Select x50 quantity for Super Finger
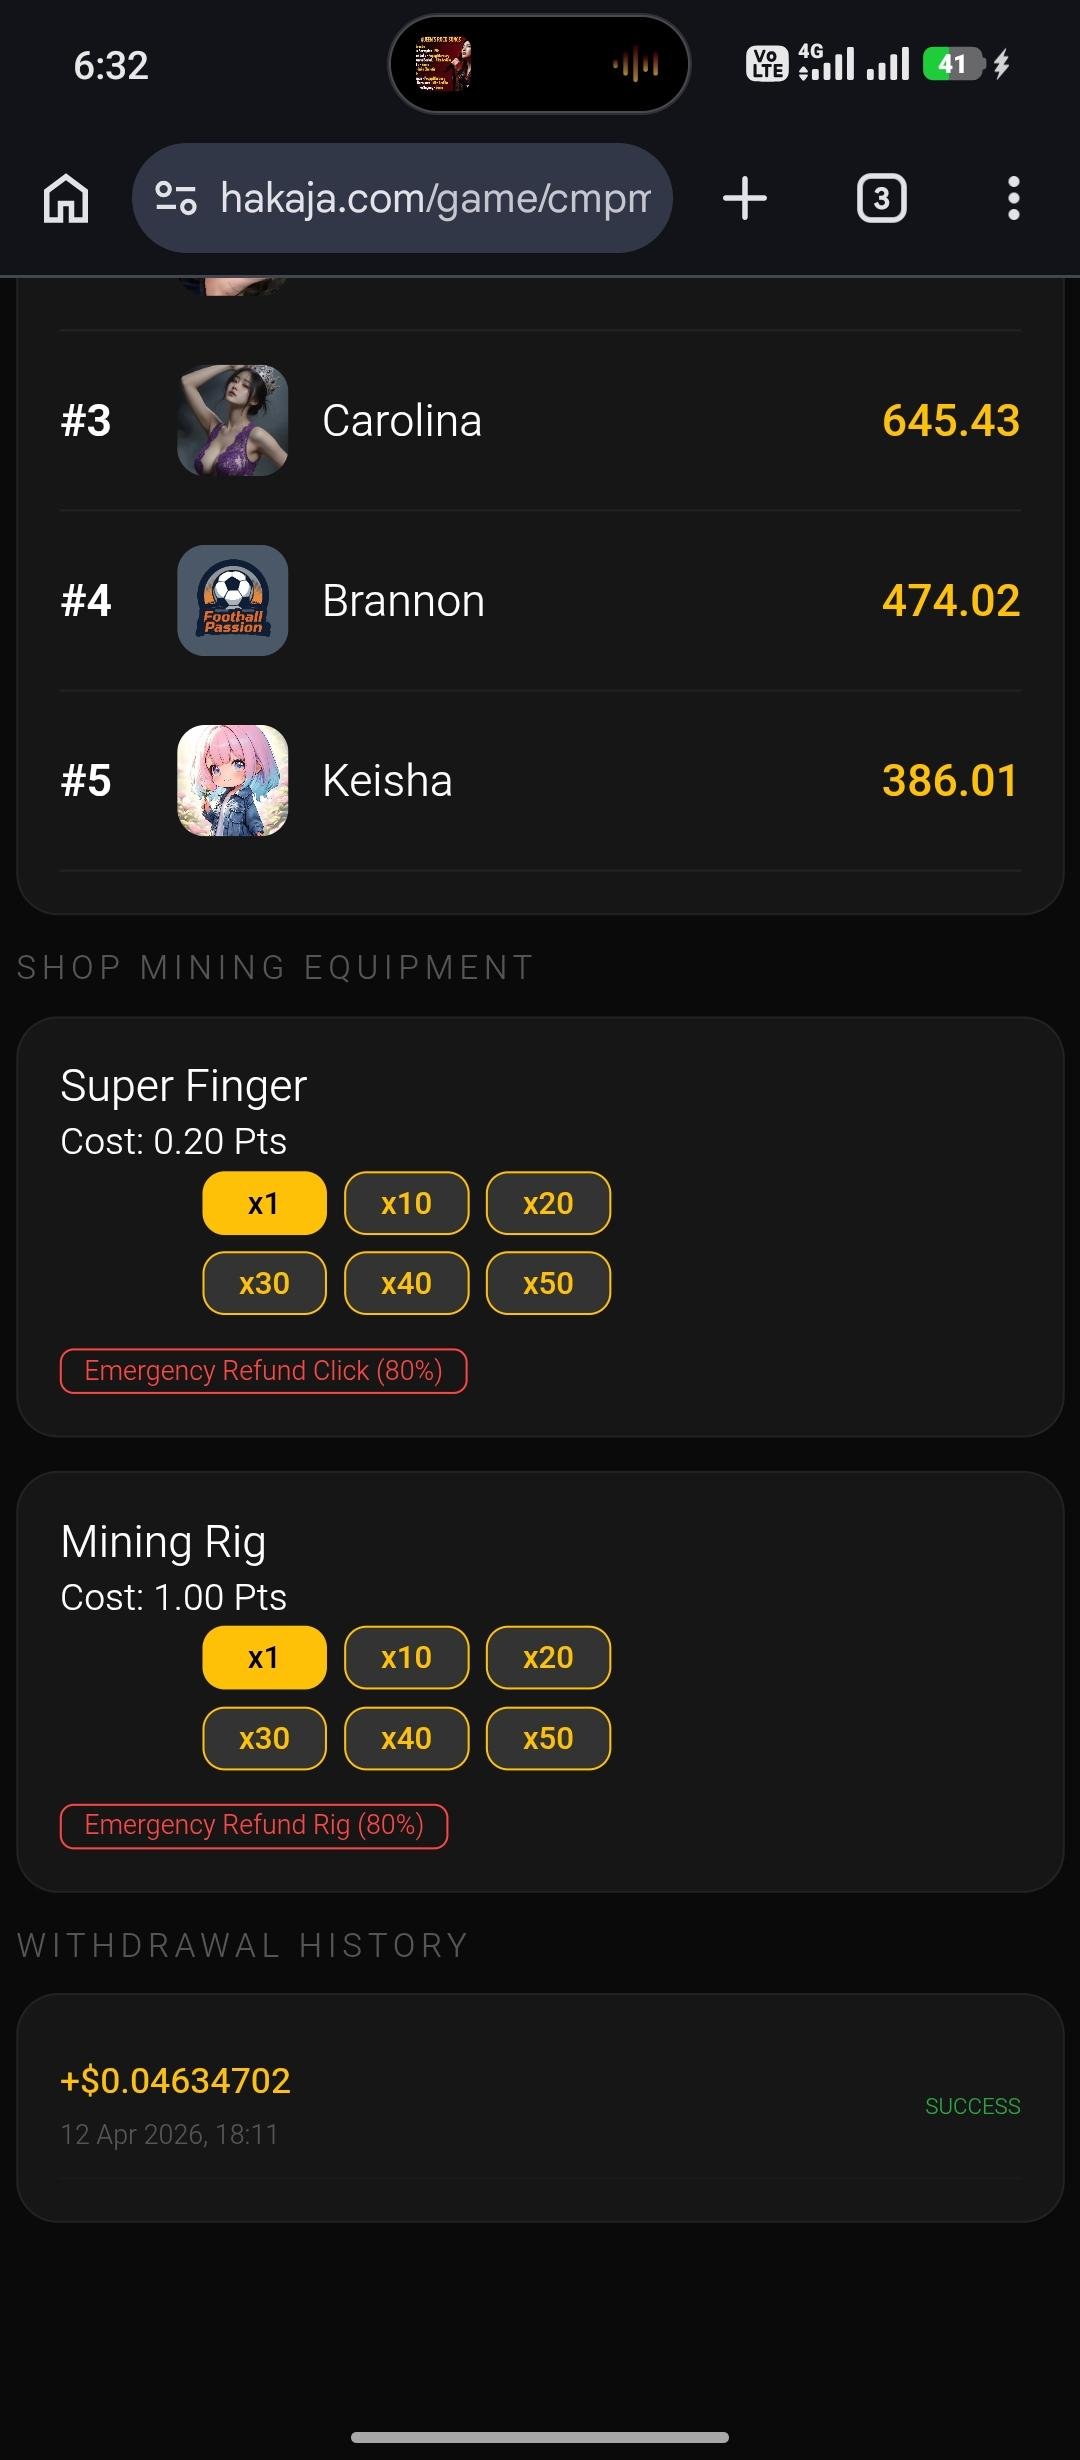 coord(548,1283)
